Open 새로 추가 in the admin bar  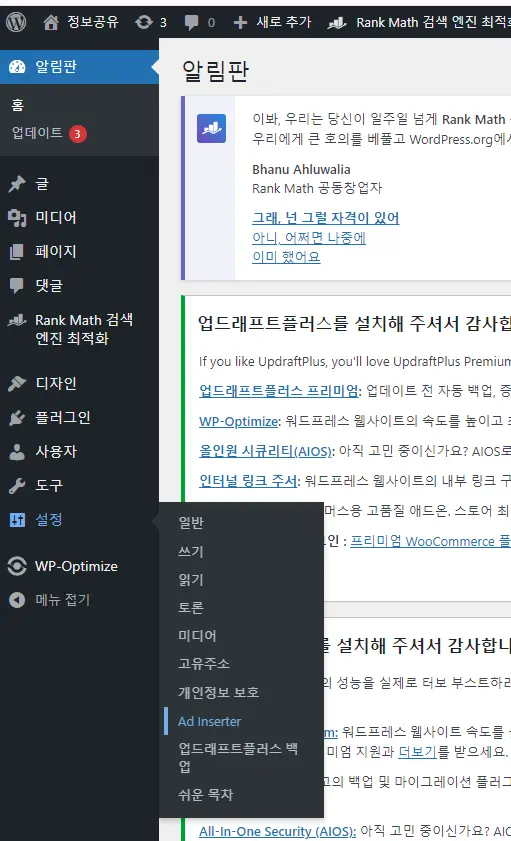284,22
